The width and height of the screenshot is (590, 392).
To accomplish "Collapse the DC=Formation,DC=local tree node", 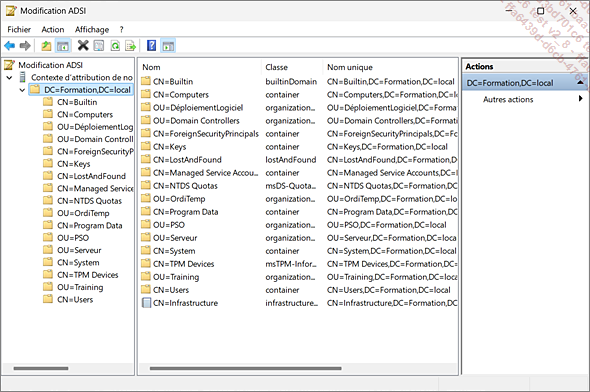I will pyautogui.click(x=22, y=90).
